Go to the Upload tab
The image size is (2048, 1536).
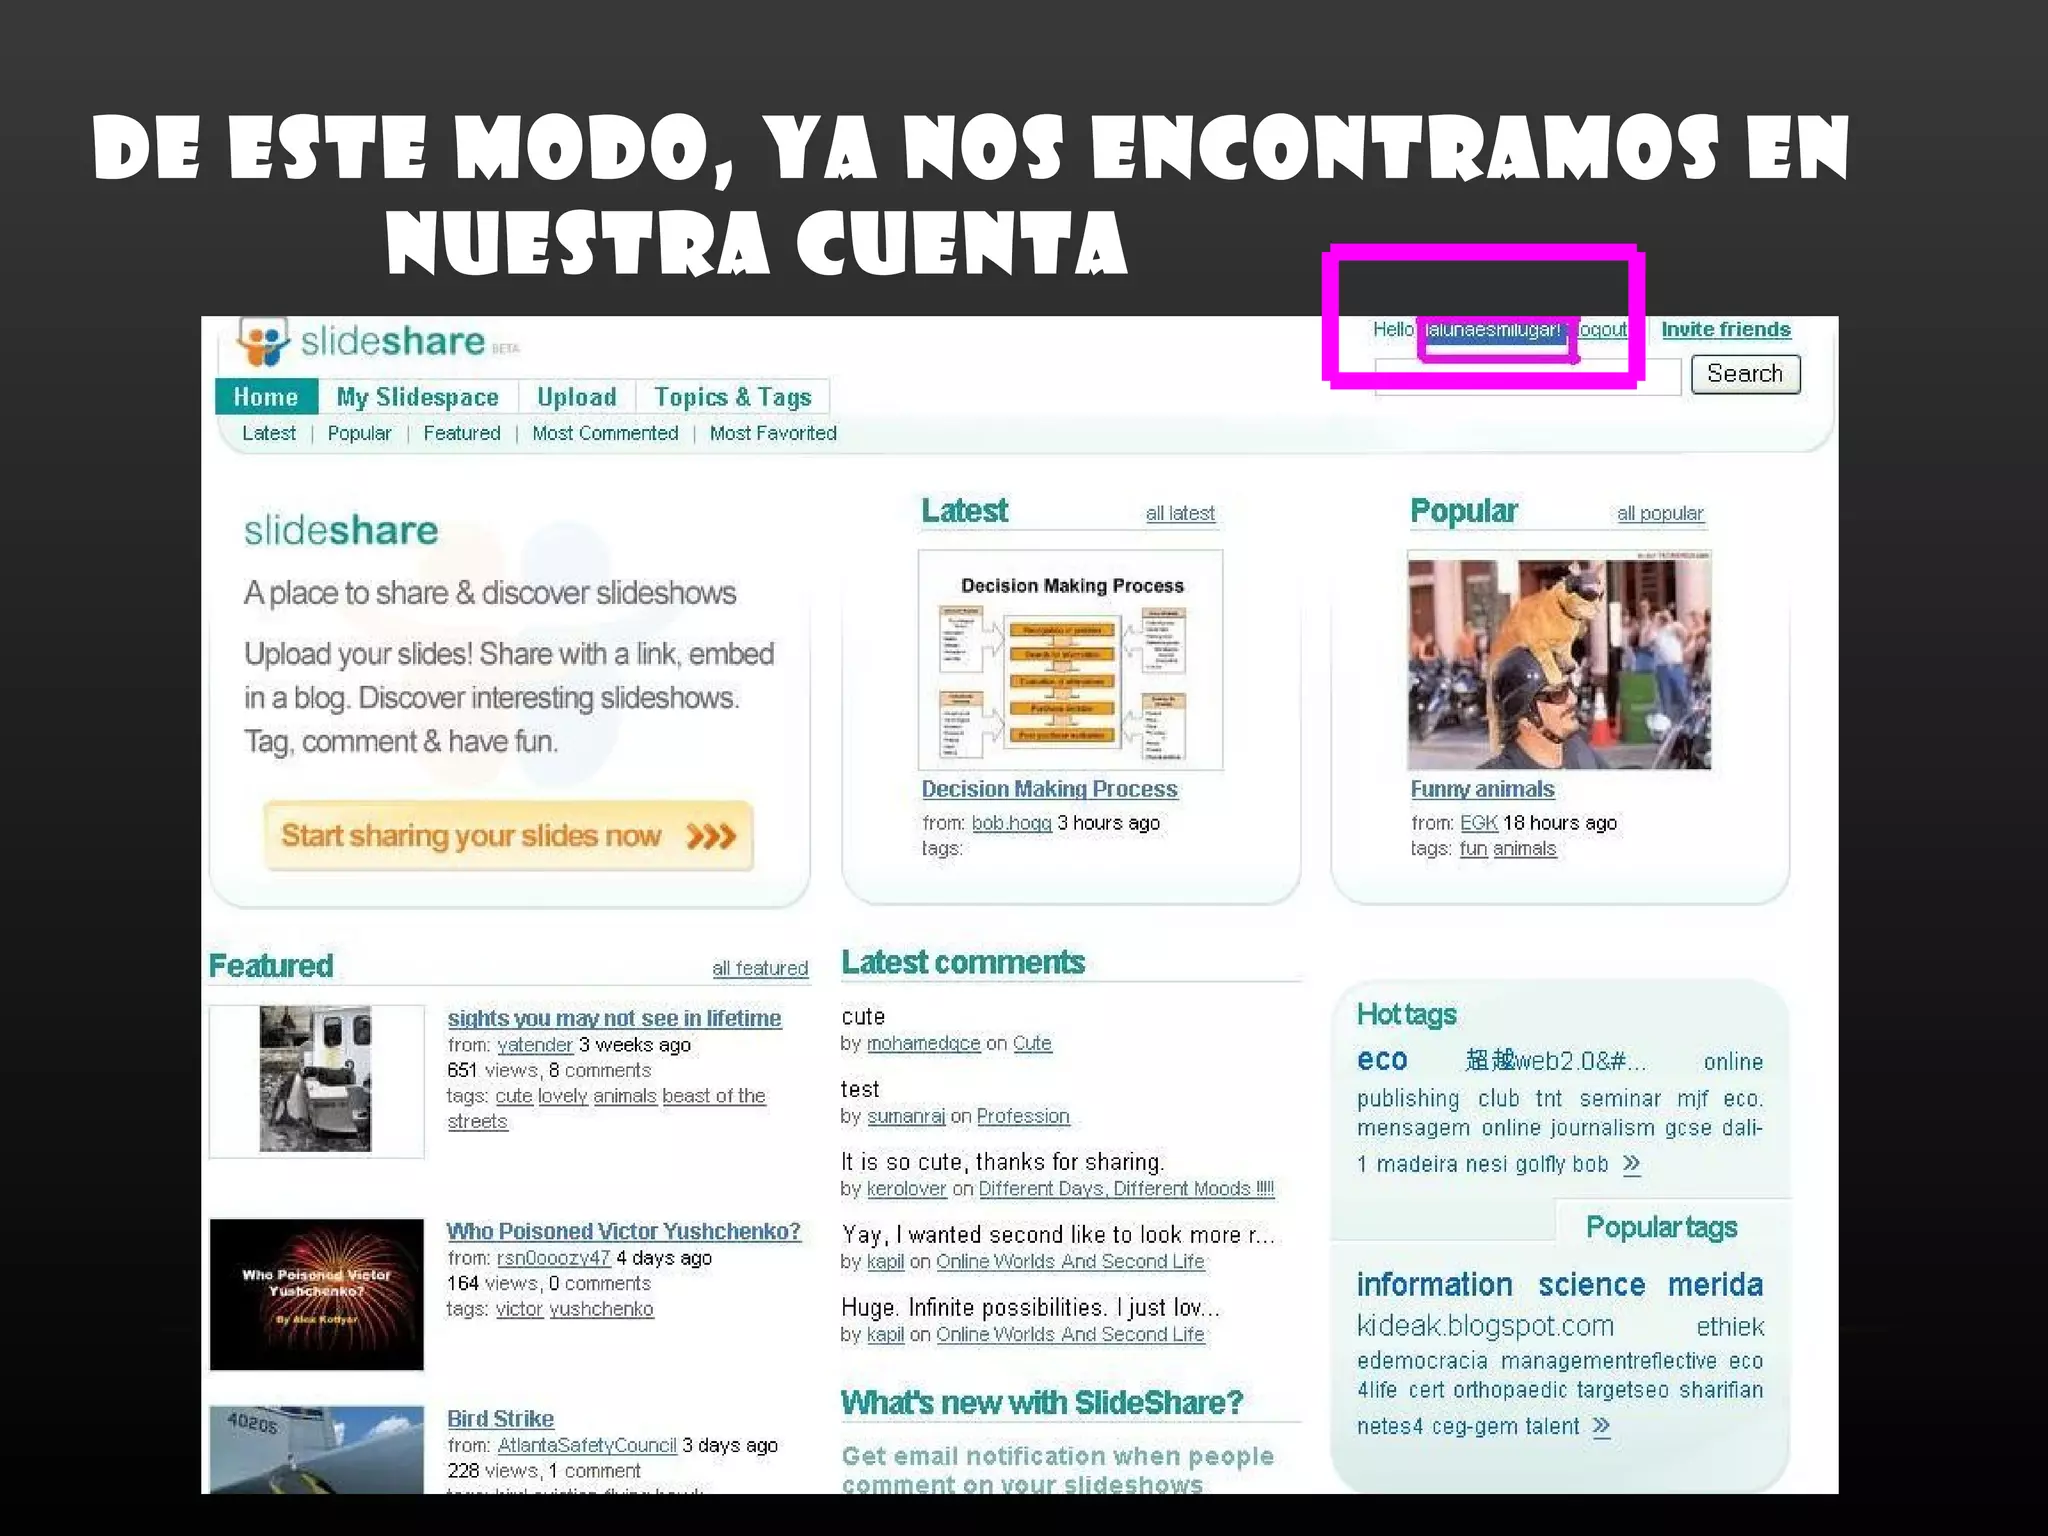coord(577,397)
